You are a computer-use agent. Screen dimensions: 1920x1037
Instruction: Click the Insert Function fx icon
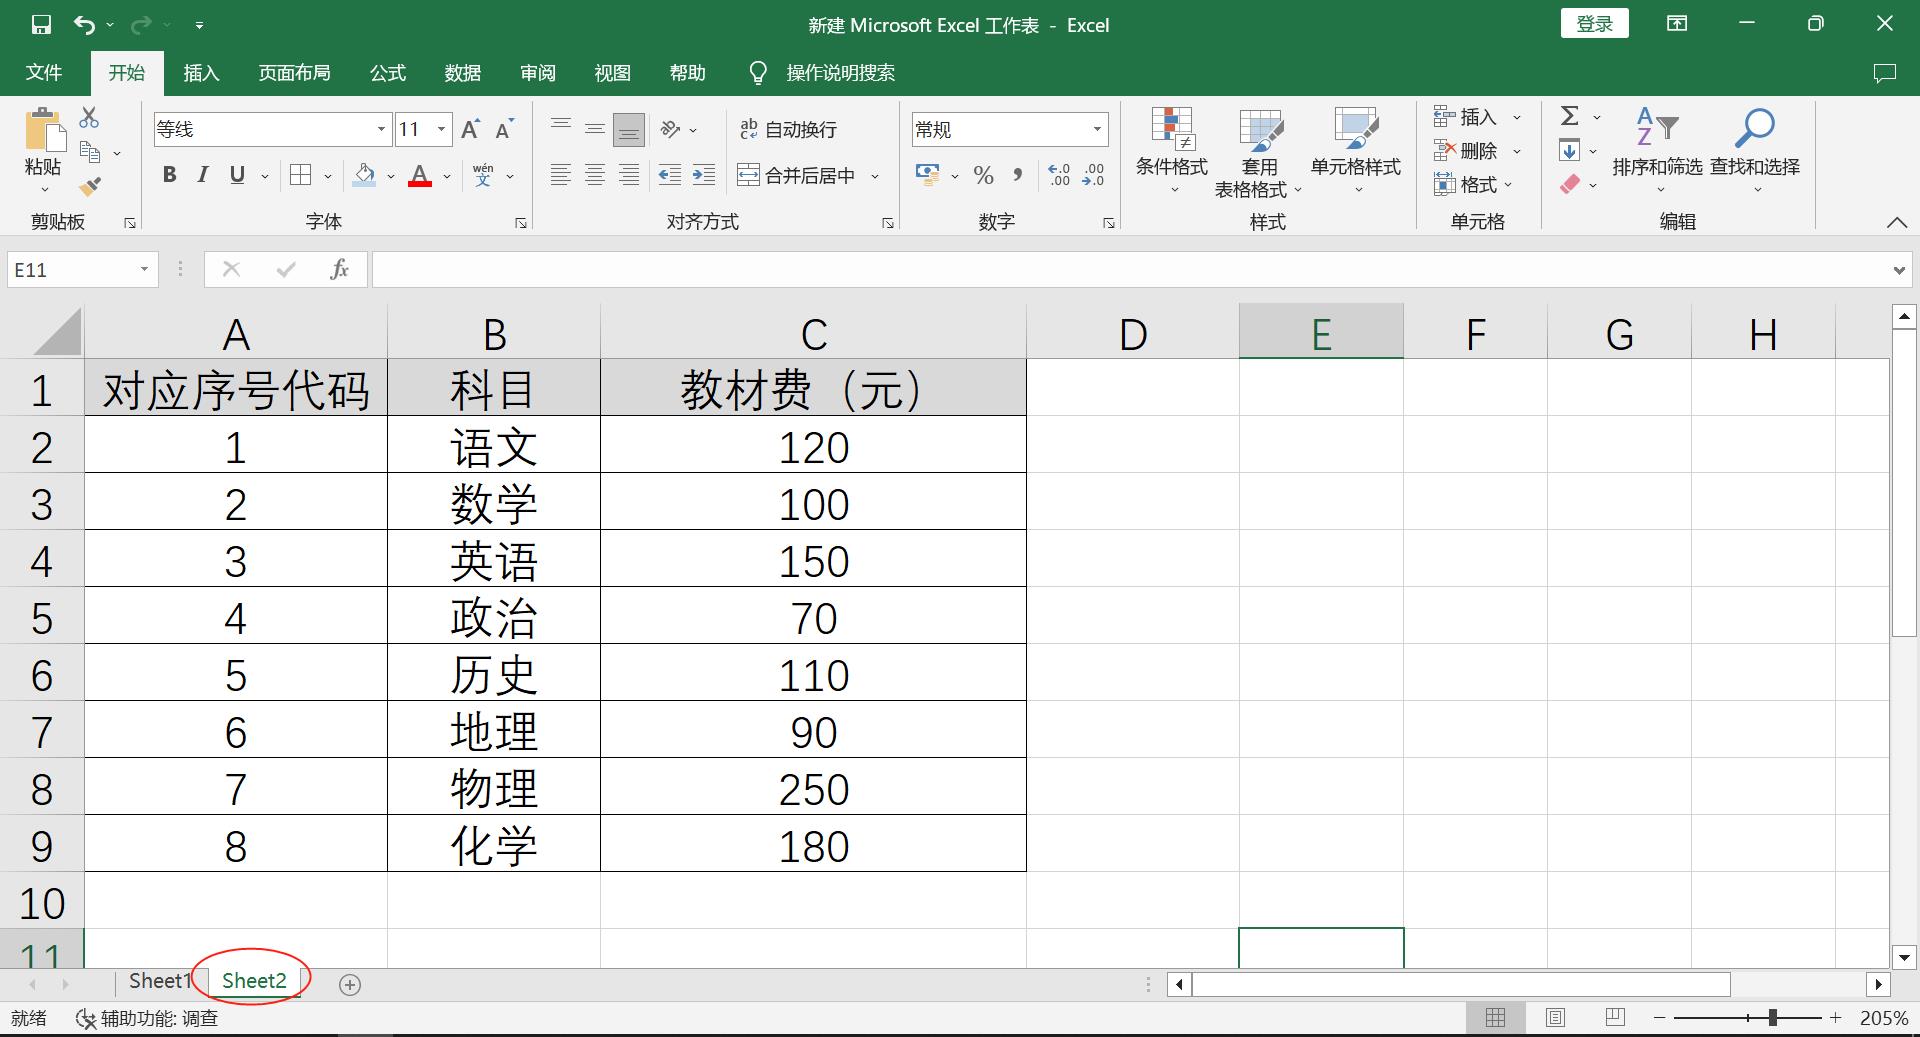[339, 269]
